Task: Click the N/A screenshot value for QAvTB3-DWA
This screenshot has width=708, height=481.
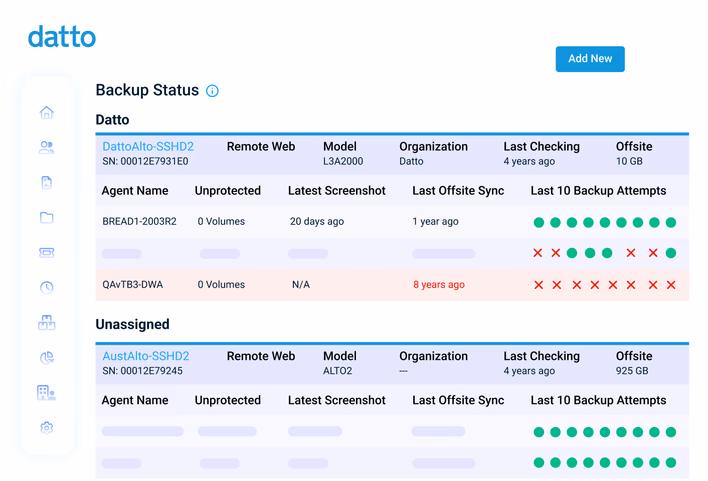Action: (301, 285)
